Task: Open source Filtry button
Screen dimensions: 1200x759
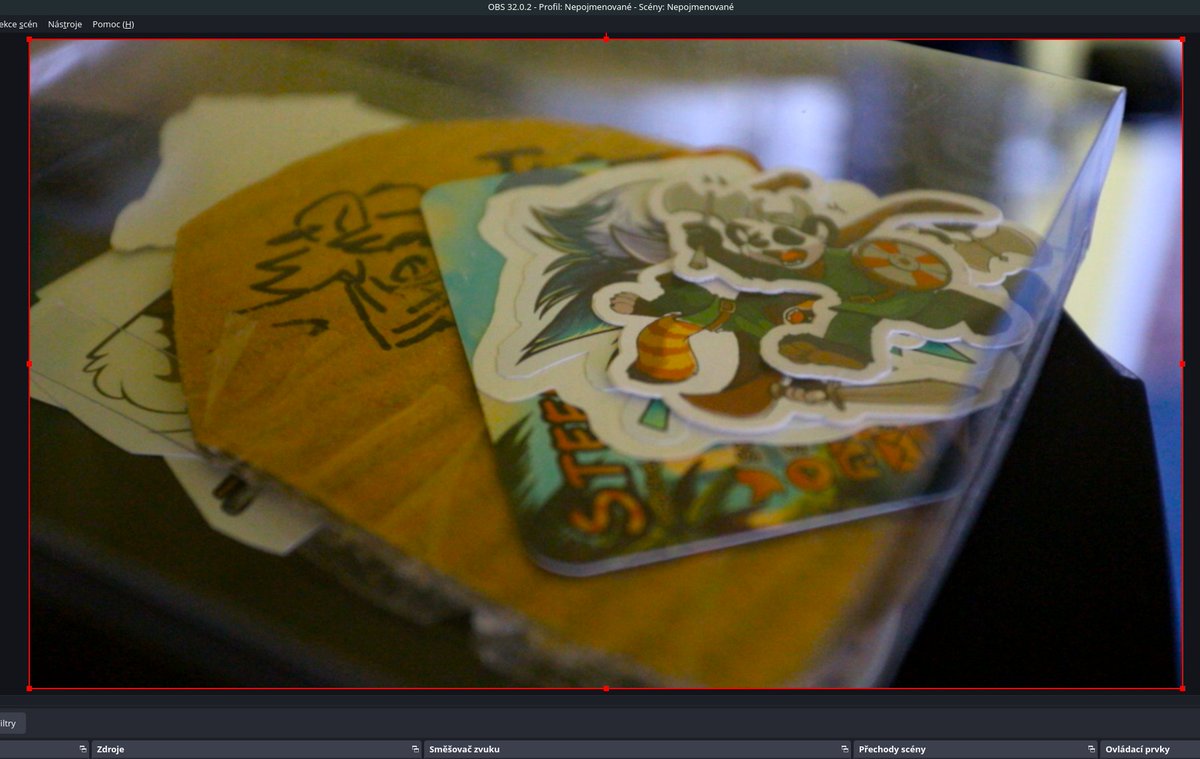Action: click(x=10, y=723)
